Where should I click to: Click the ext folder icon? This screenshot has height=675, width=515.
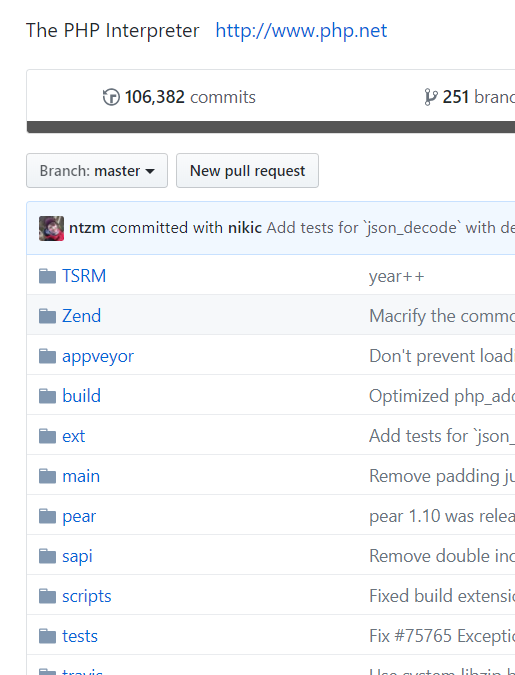(x=47, y=436)
